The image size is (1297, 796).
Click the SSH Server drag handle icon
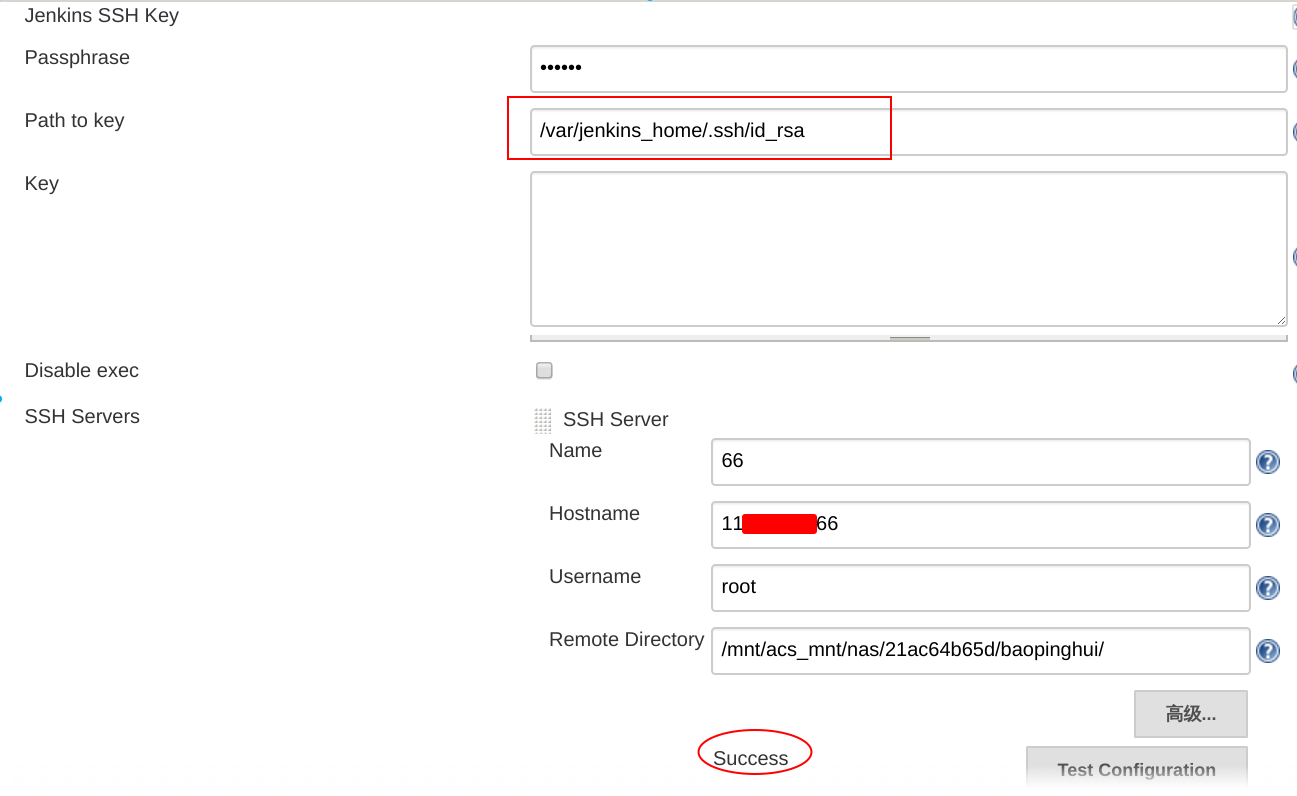click(x=543, y=420)
